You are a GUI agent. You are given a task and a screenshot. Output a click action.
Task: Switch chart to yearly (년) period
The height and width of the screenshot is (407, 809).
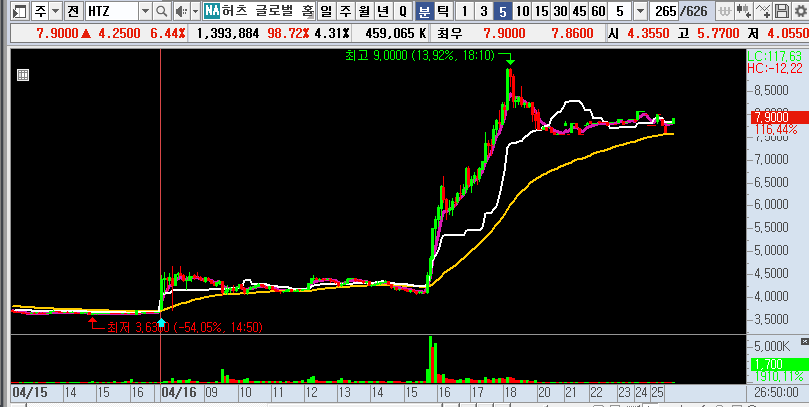point(382,11)
